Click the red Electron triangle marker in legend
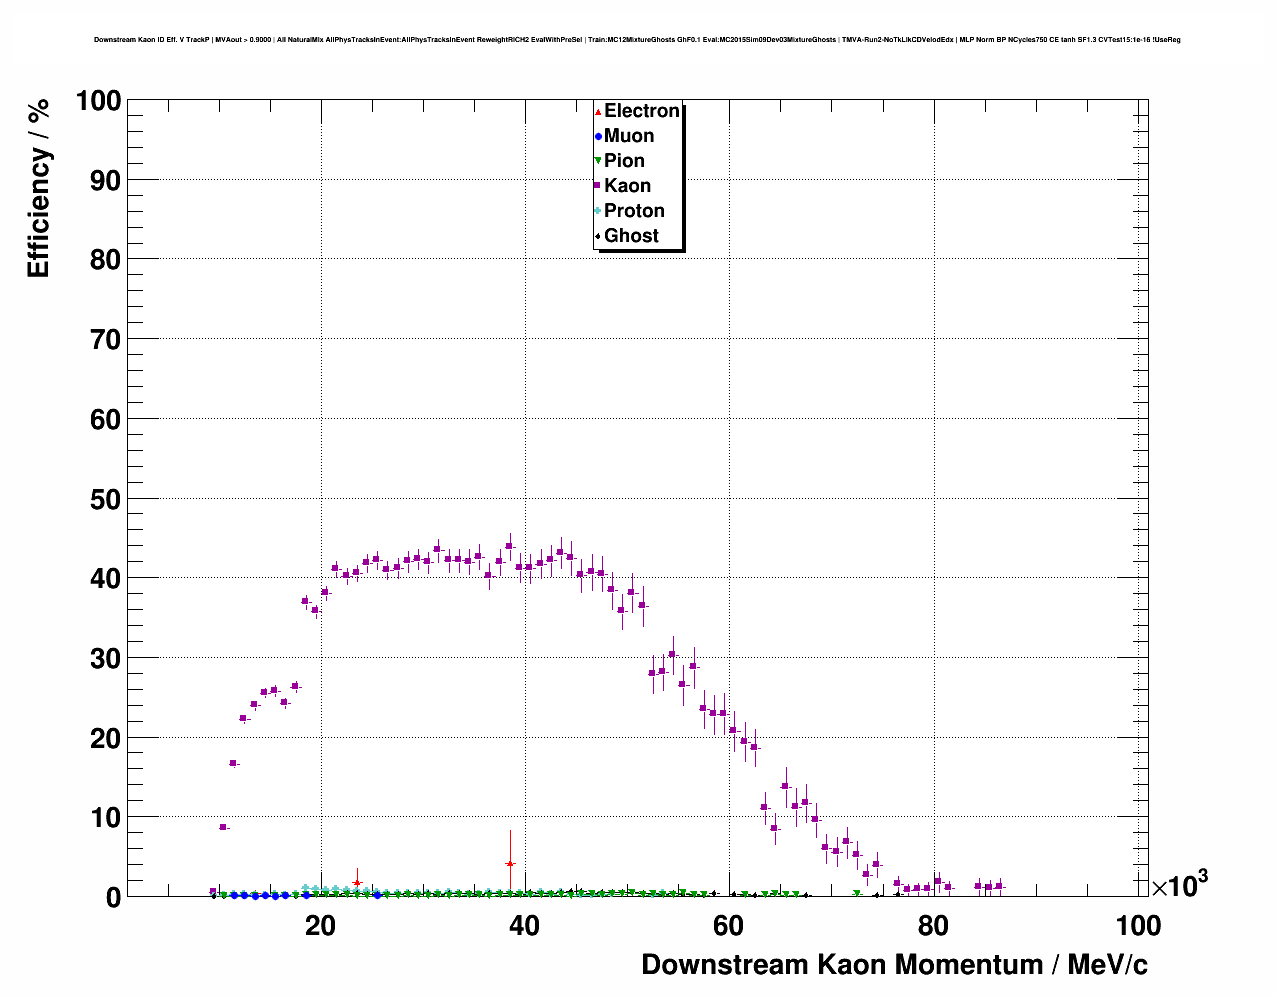The width and height of the screenshot is (1276, 996). click(x=598, y=111)
